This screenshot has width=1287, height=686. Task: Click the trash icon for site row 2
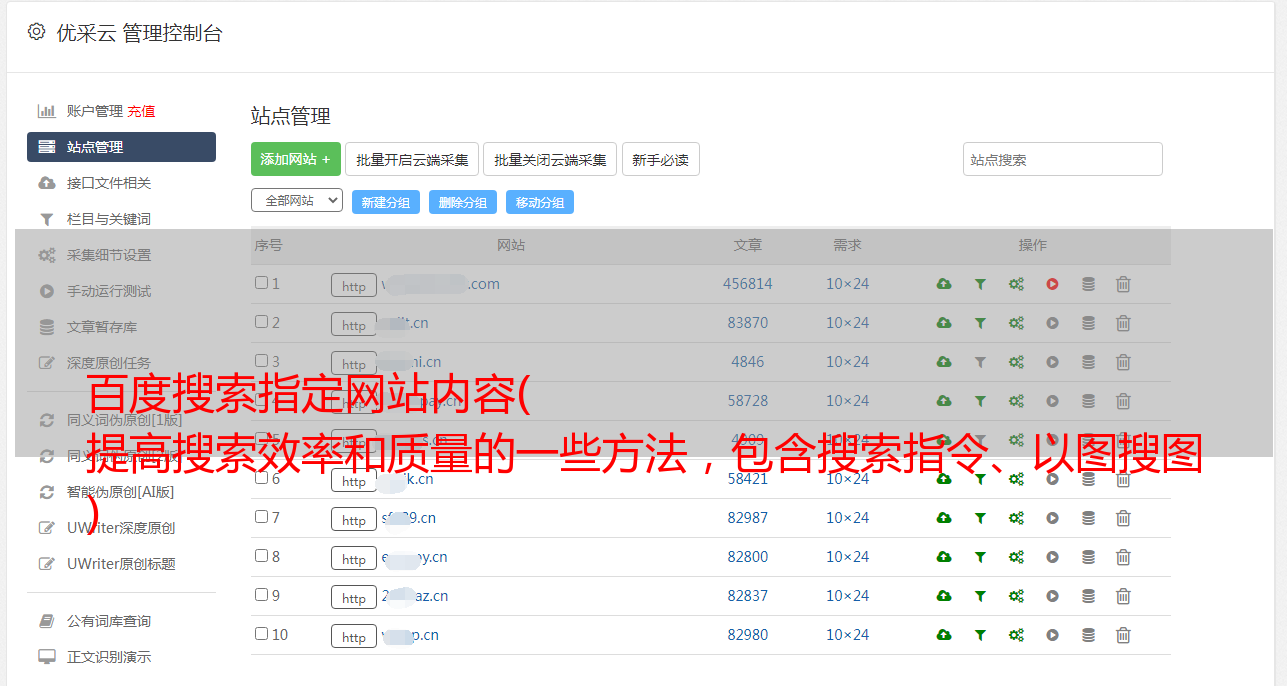pos(1123,323)
